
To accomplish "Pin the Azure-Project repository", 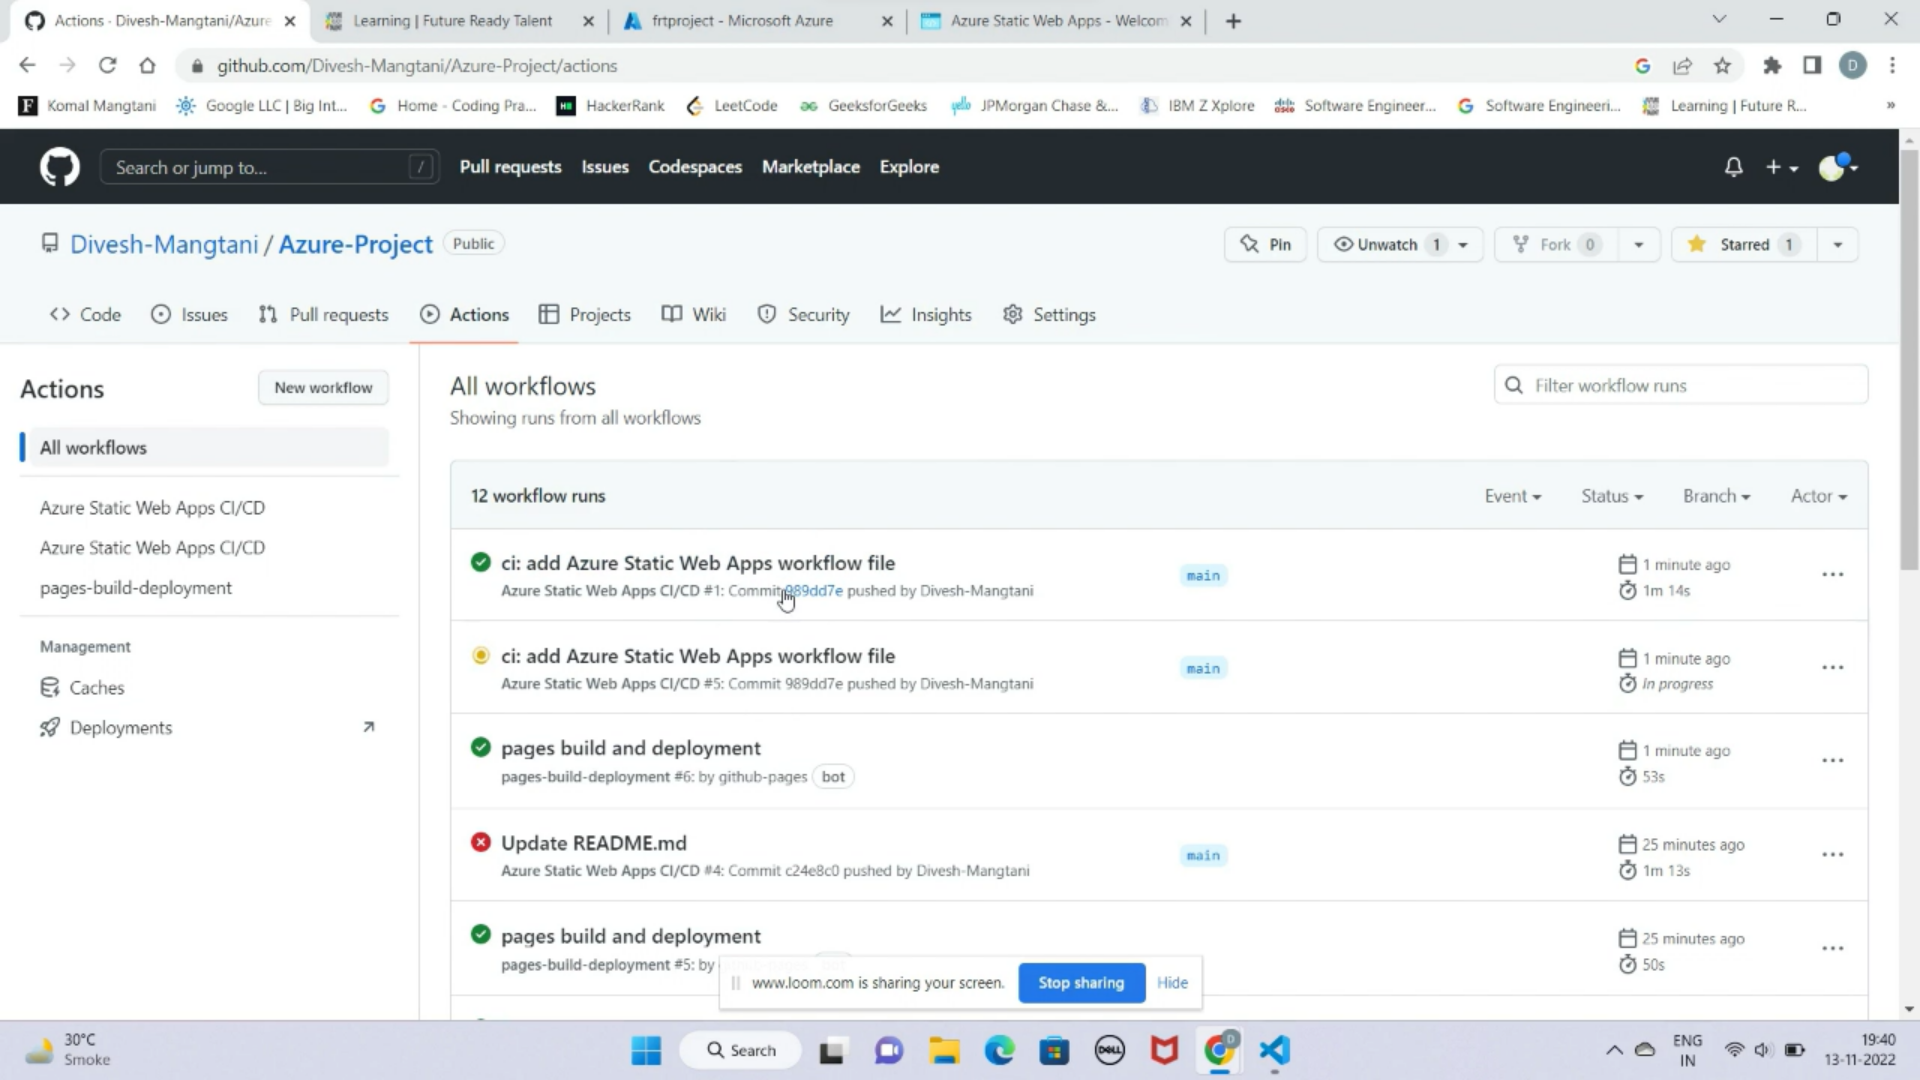I will click(1264, 244).
